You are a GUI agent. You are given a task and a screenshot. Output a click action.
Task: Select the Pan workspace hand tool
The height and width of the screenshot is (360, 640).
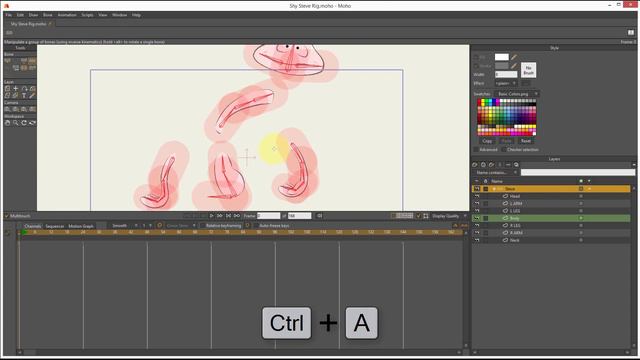click(7, 122)
